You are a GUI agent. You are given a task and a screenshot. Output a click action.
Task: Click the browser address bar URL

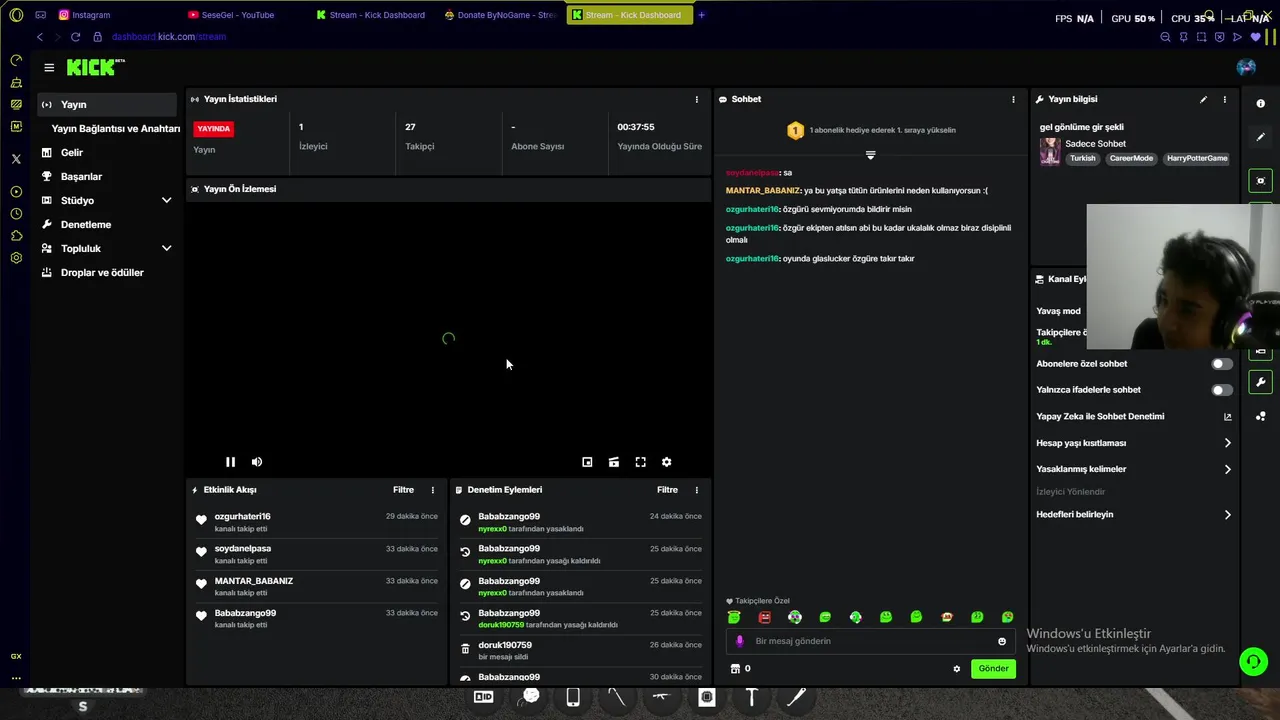pyautogui.click(x=169, y=37)
